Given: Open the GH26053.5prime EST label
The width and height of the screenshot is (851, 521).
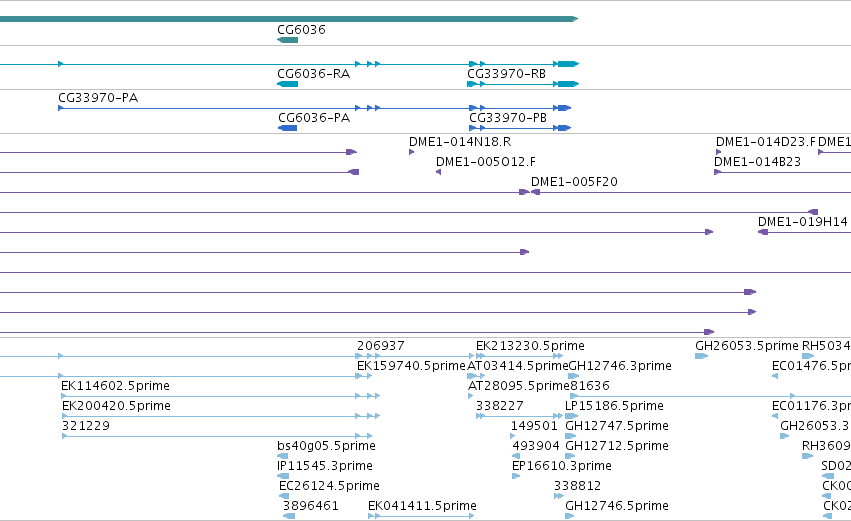Looking at the screenshot, I should point(747,346).
